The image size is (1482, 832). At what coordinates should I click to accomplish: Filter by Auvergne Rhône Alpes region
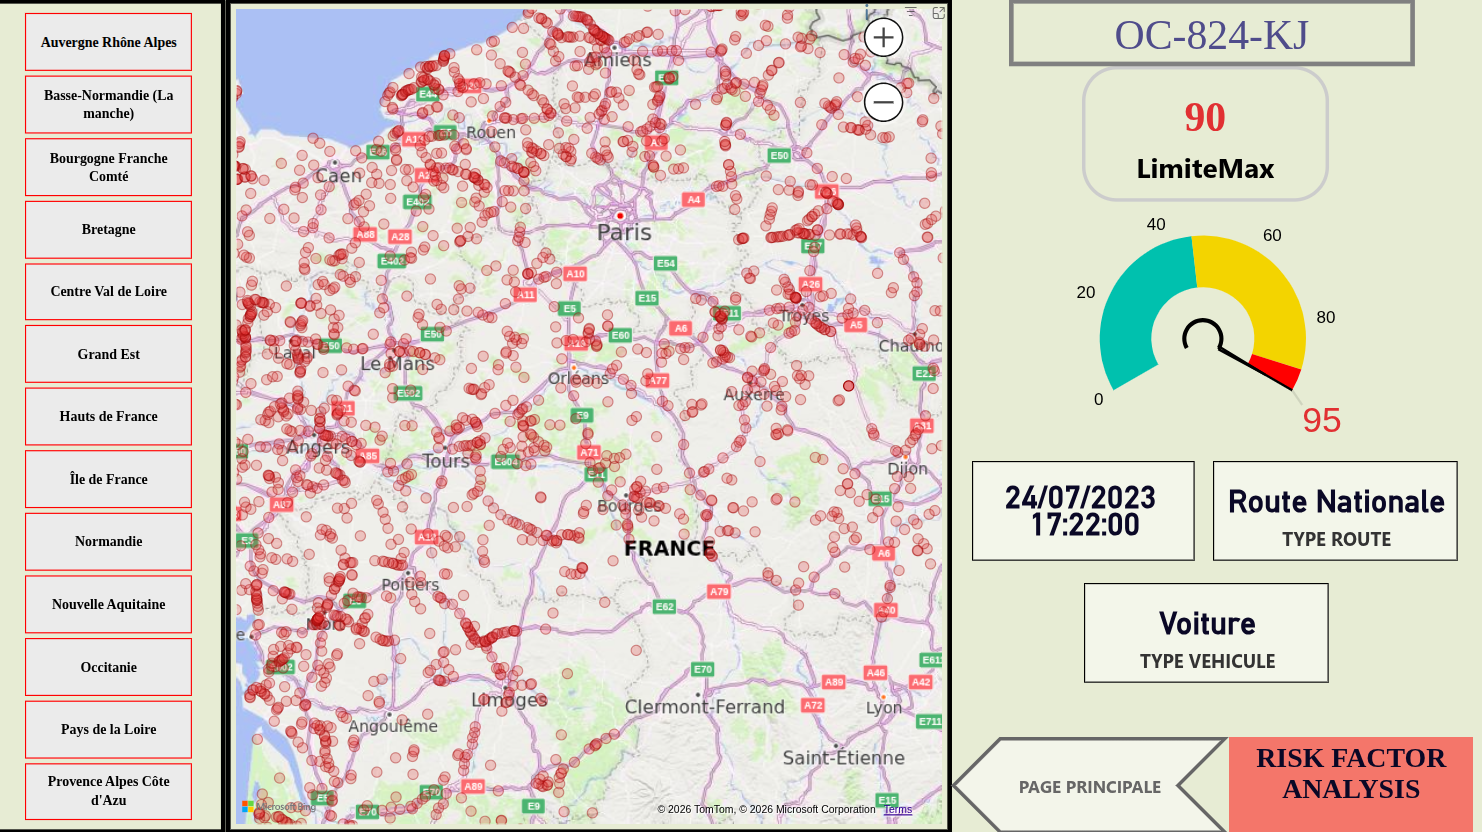(108, 42)
